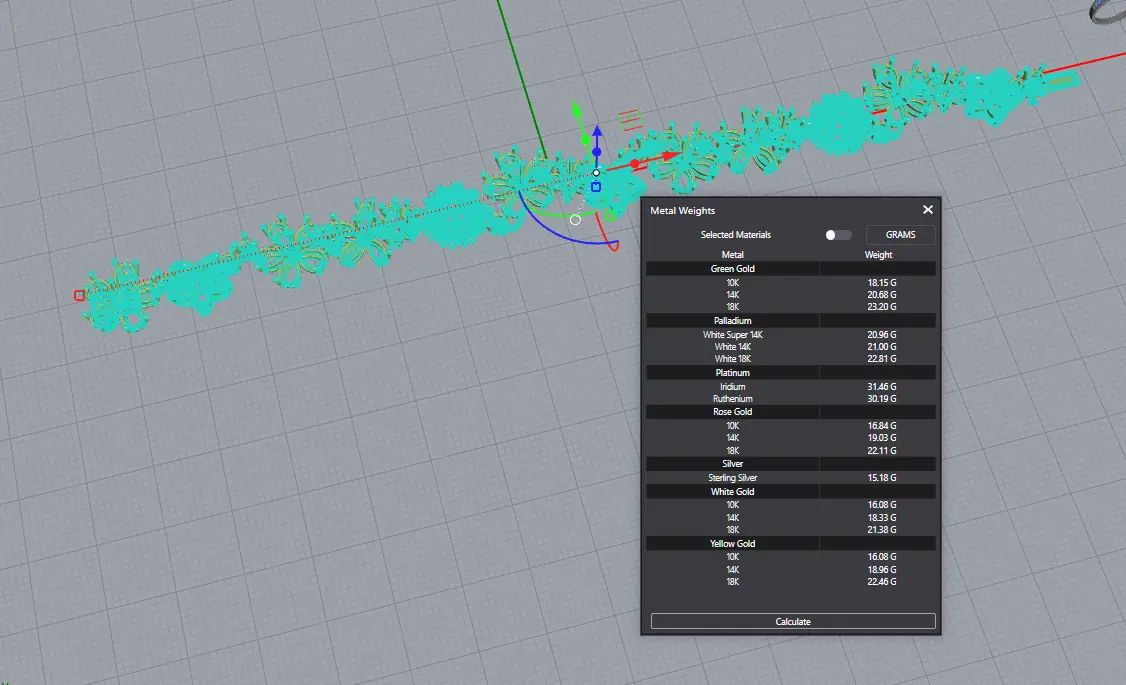Viewport: 1126px width, 685px height.
Task: Click the 22.46 G weight value
Action: click(x=881, y=582)
